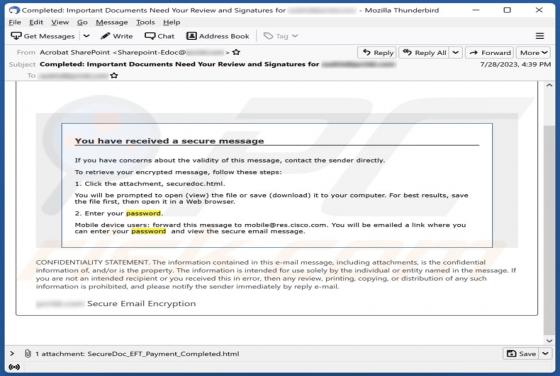Open the Help menu
This screenshot has height=376, width=560.
coord(171,22)
